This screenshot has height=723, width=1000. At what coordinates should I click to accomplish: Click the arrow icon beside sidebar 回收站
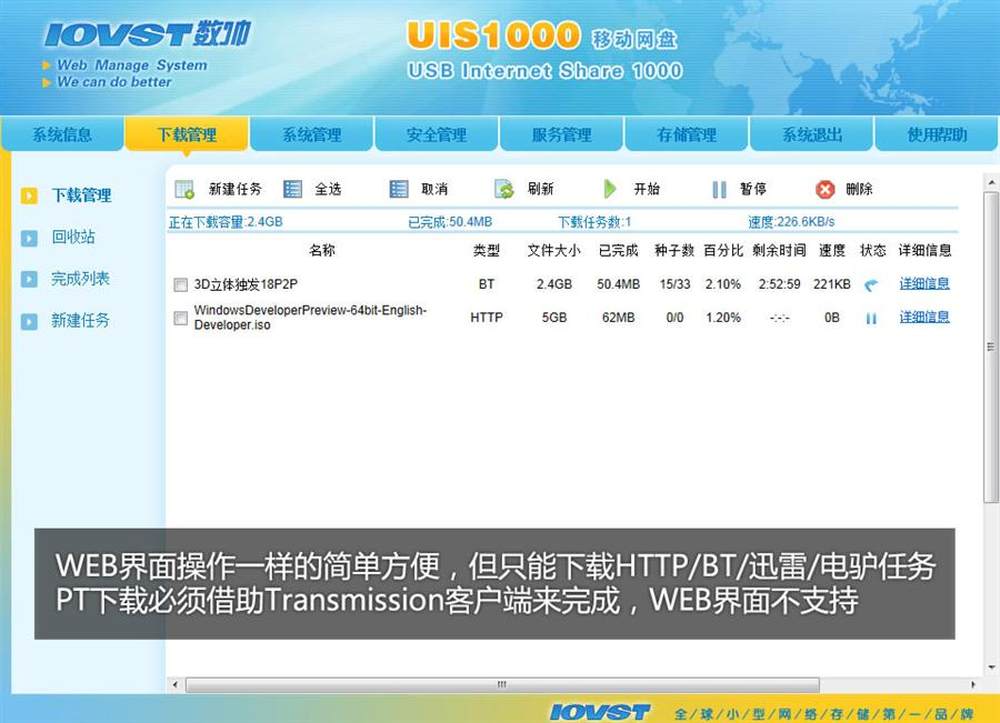point(29,238)
